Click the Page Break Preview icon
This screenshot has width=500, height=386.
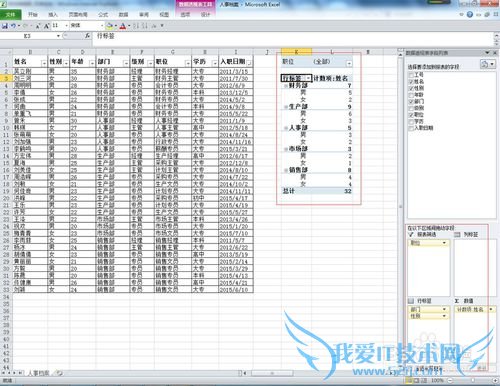[x=424, y=380]
